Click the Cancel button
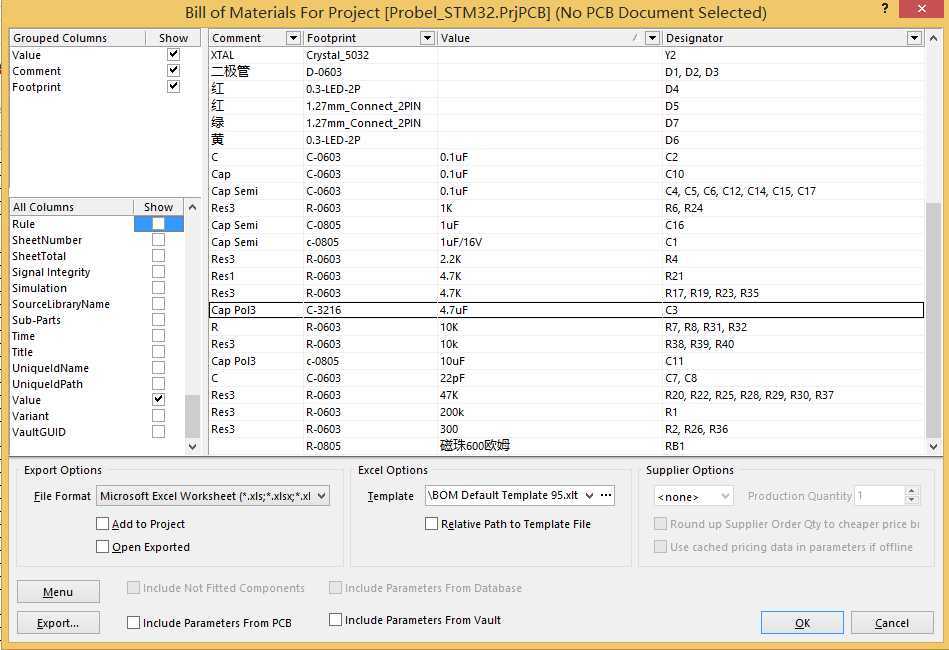Image resolution: width=949 pixels, height=650 pixels. tap(892, 623)
